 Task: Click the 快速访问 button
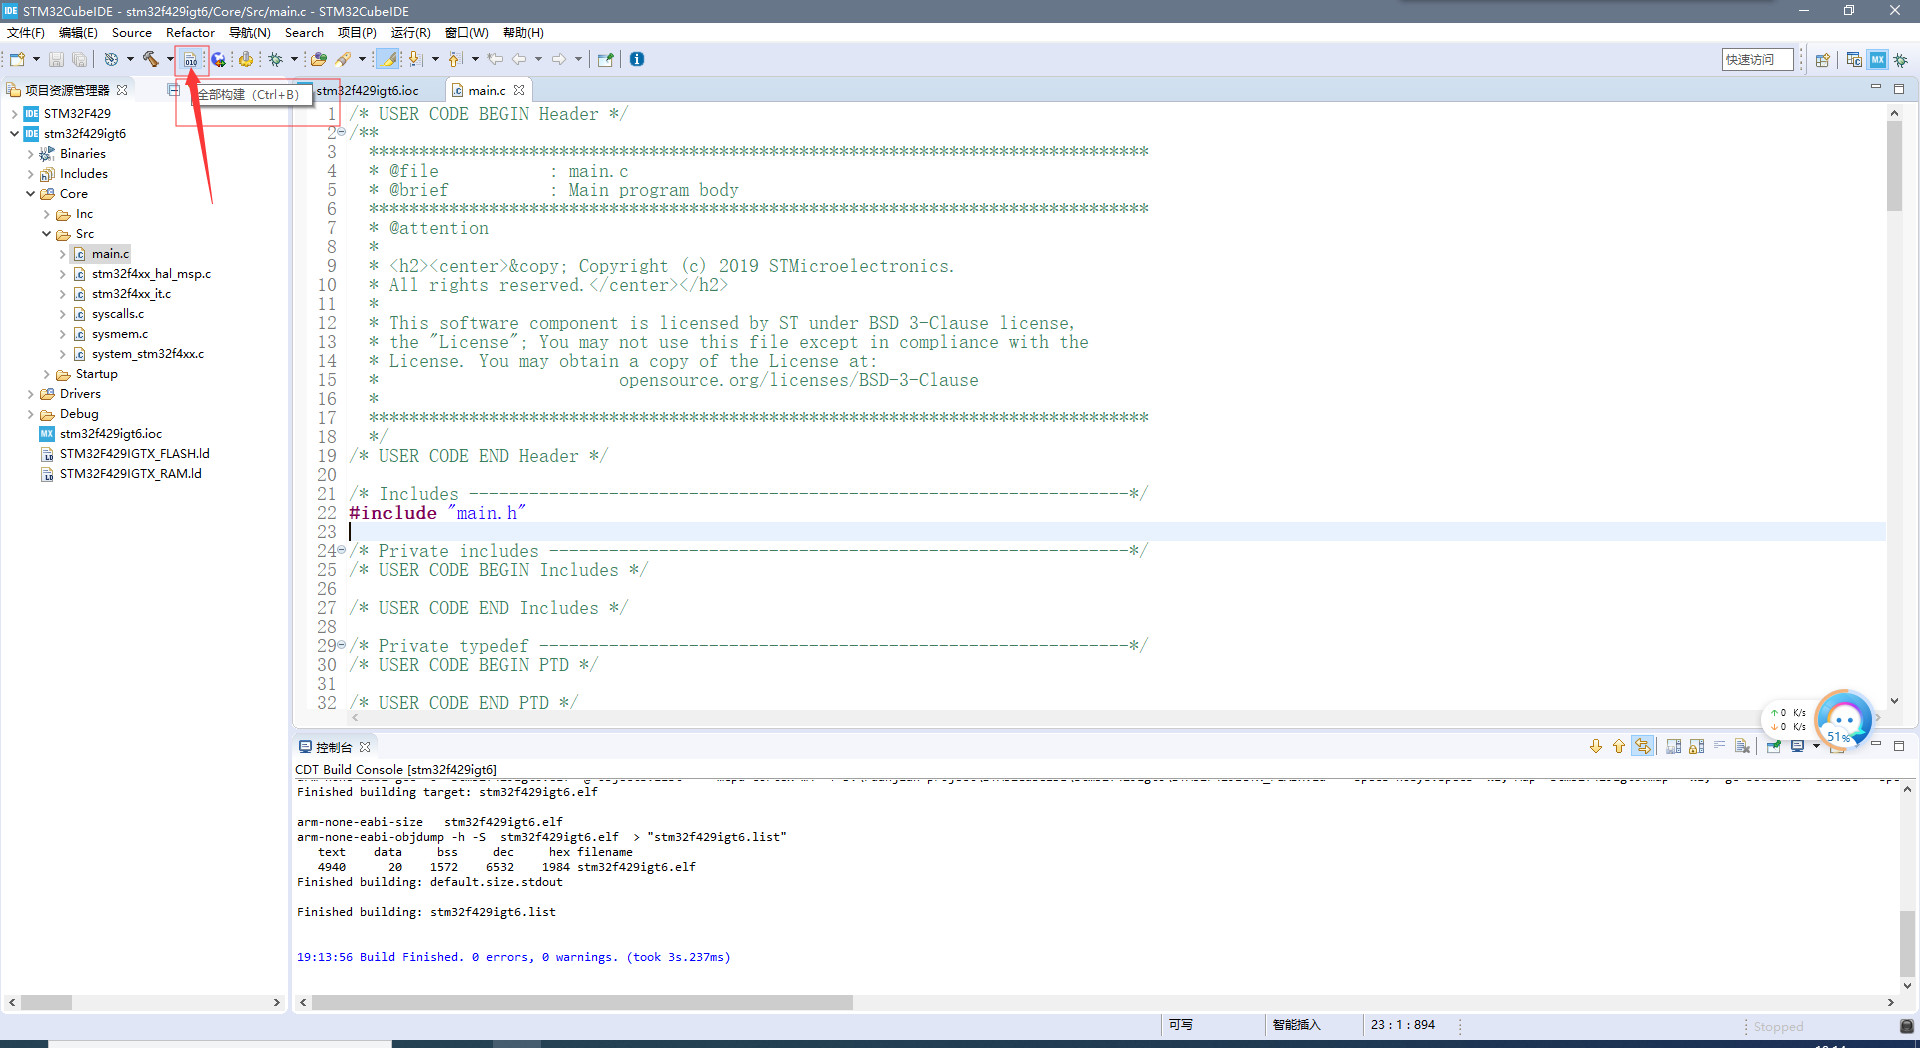[1758, 59]
